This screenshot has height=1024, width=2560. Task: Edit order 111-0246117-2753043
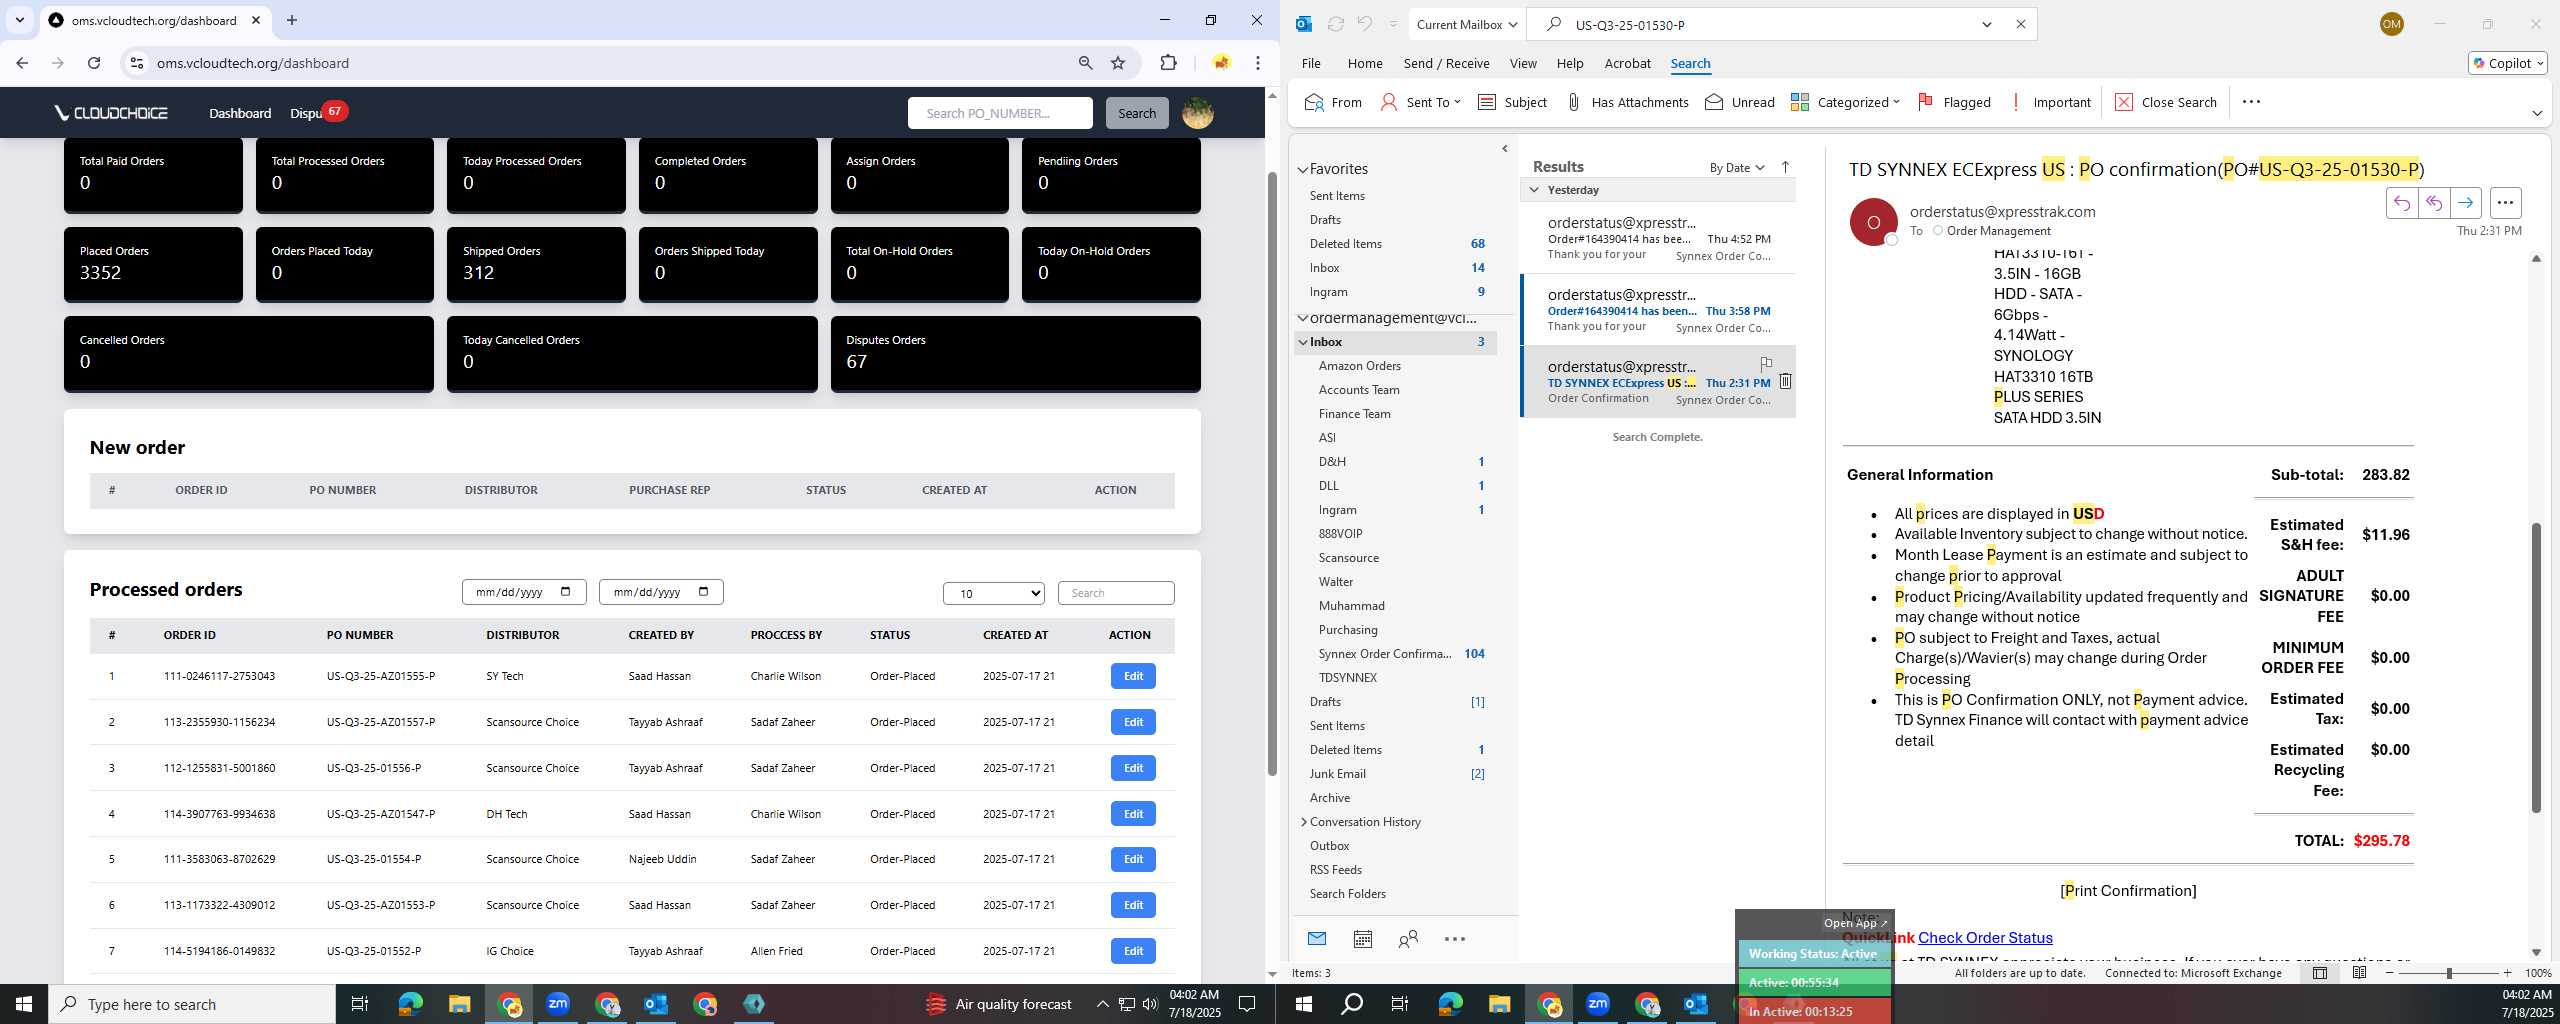click(1133, 676)
